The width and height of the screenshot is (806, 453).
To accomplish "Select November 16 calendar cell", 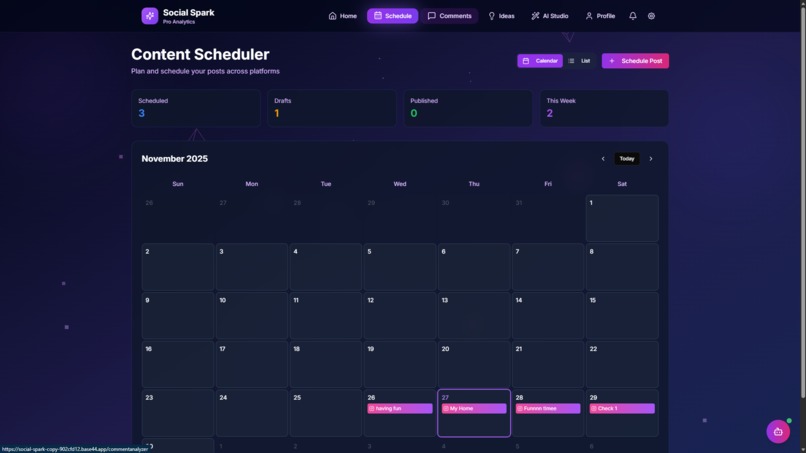I will coord(178,364).
